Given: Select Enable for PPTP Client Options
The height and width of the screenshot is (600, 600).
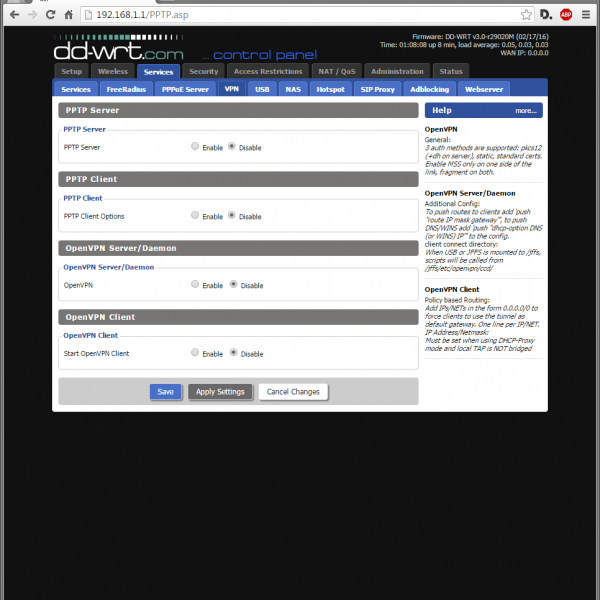Looking at the screenshot, I should point(194,215).
